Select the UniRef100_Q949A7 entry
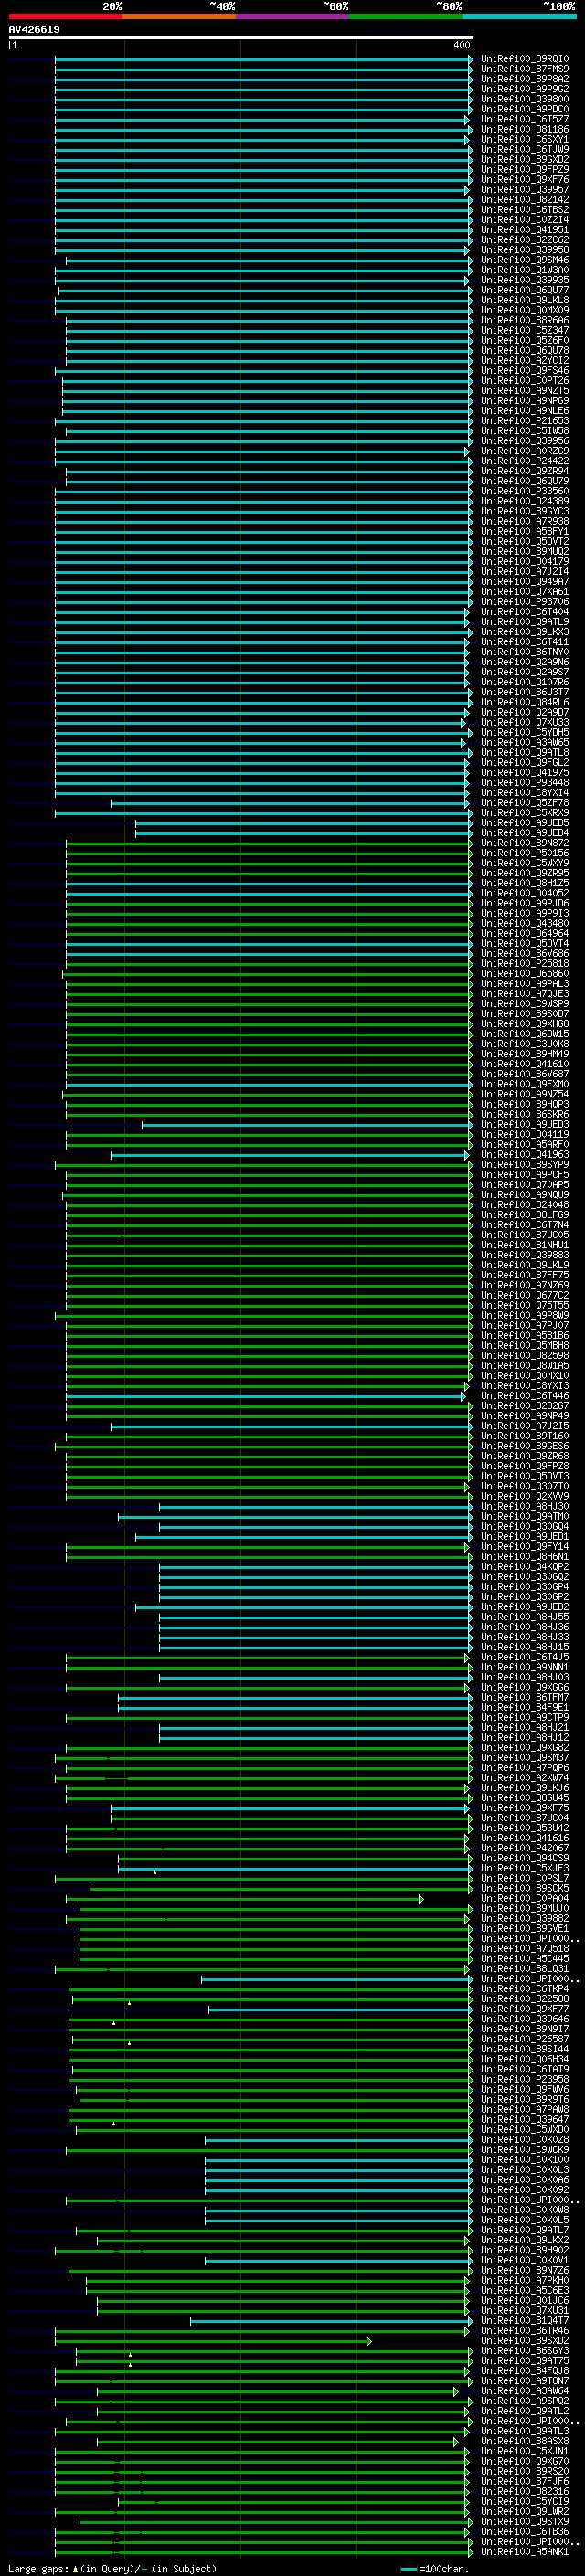This screenshot has width=585, height=2576. tap(524, 582)
